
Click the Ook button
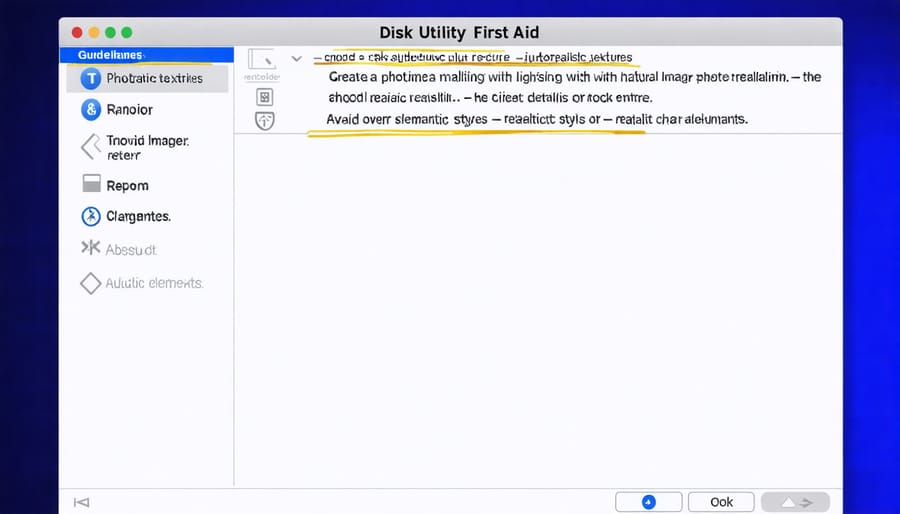(x=721, y=502)
